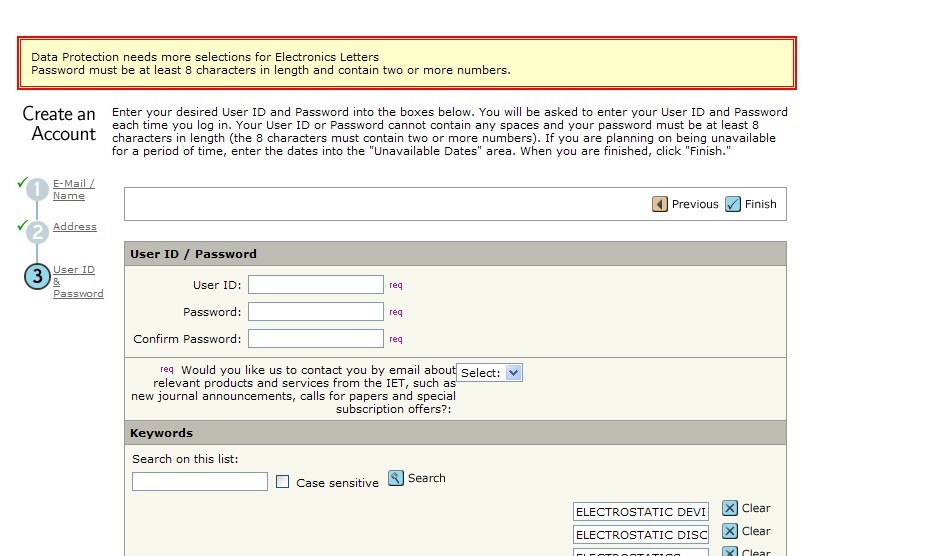Click the step 3 circle icon
This screenshot has width=934, height=556.
[37, 276]
